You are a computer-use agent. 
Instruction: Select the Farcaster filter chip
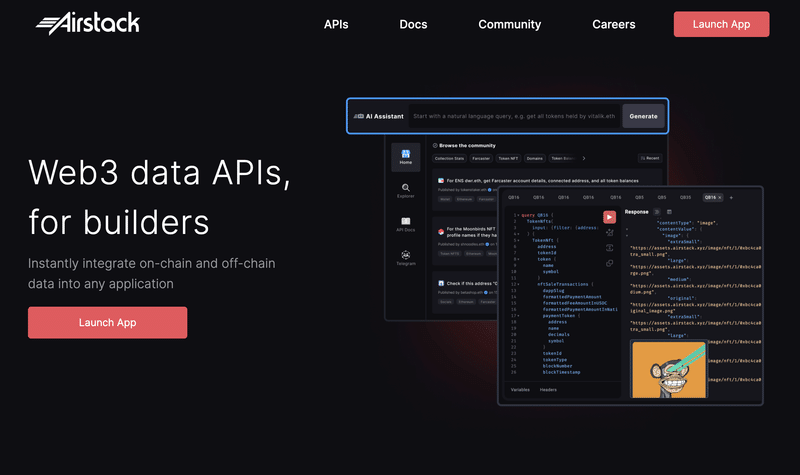[x=481, y=158]
